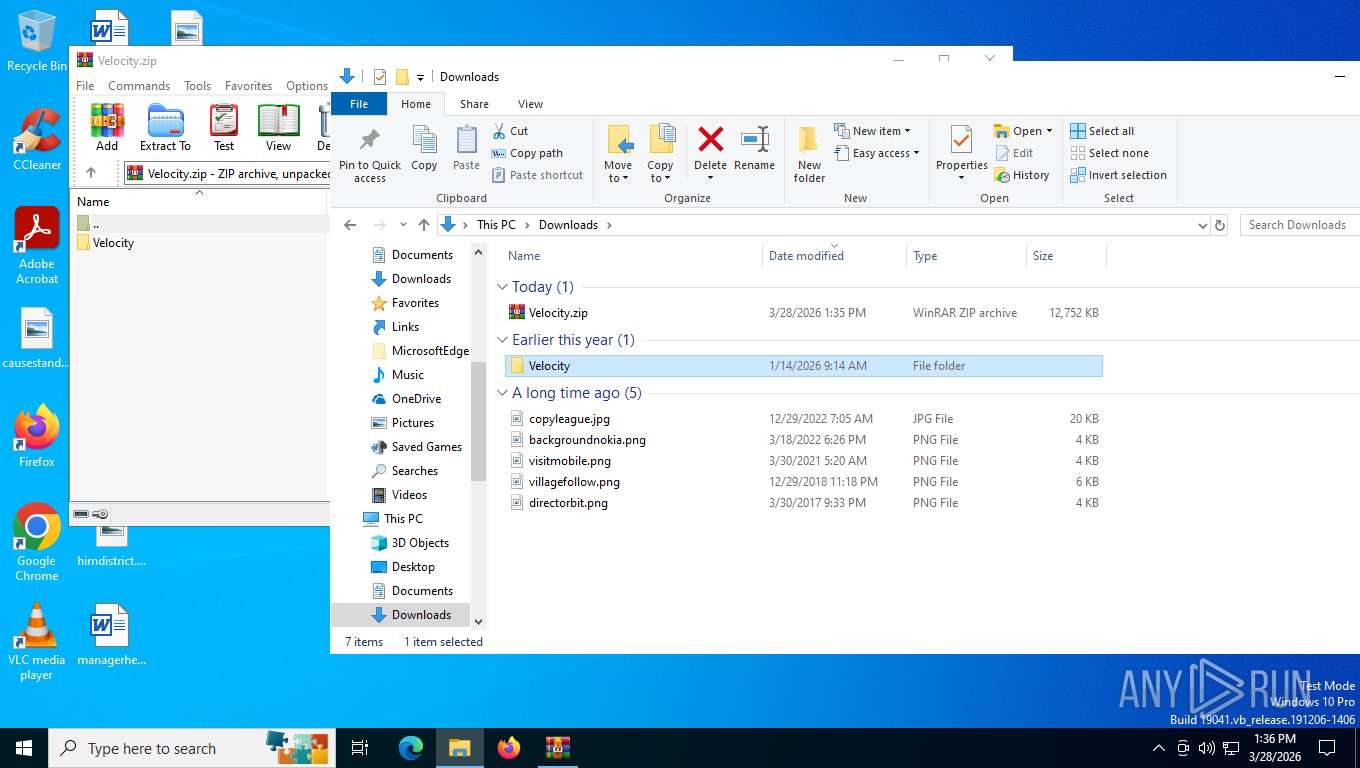Click the Rename icon in Organize
The width and height of the screenshot is (1360, 768).
754,139
